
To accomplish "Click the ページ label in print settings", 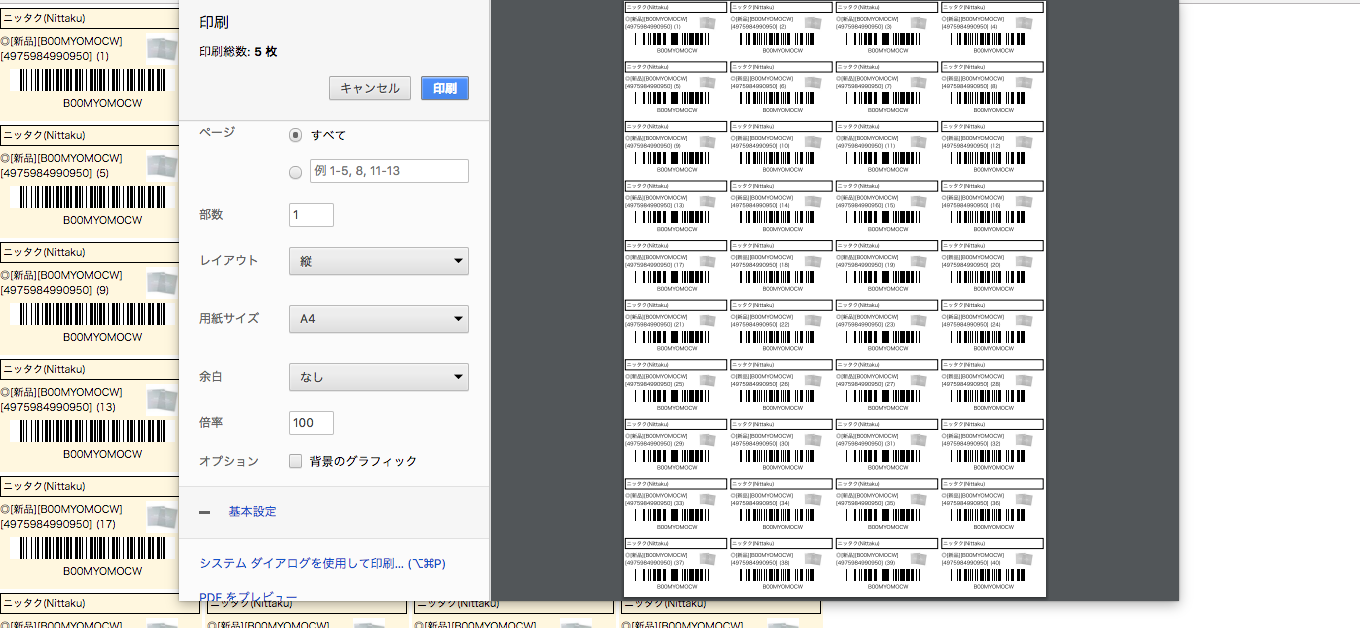I will pyautogui.click(x=217, y=132).
